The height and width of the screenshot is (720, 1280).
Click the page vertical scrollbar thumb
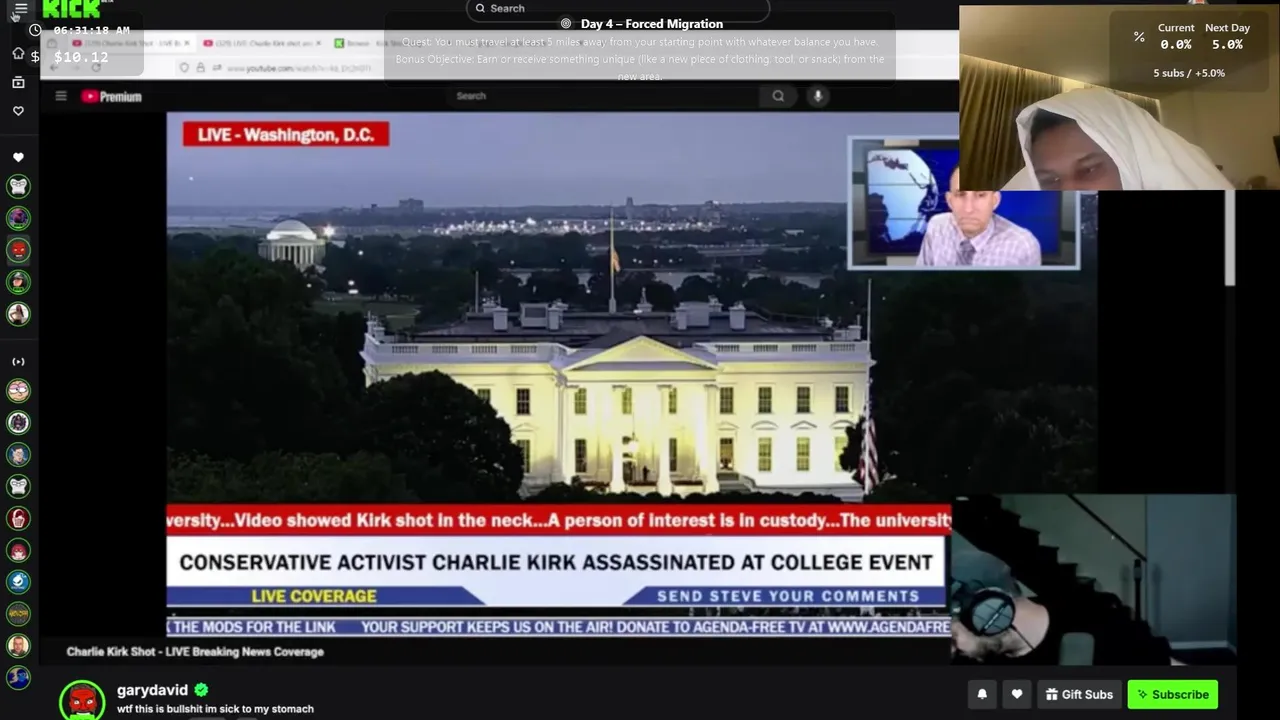click(x=1230, y=238)
